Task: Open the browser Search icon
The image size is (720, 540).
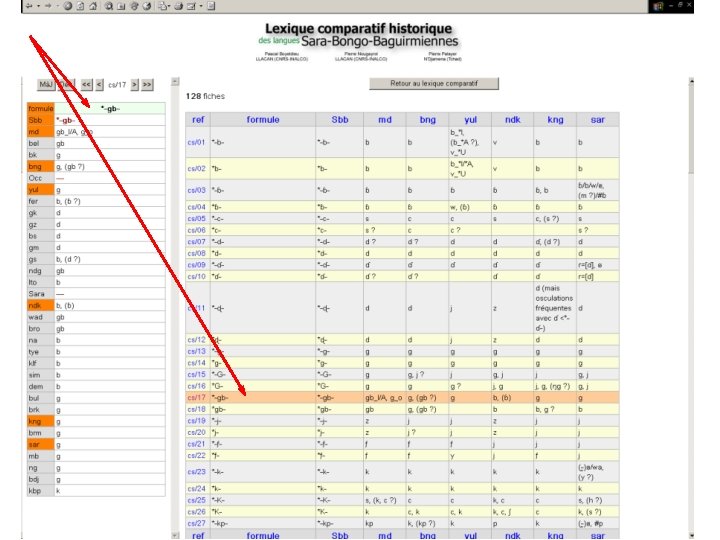Action: (108, 6)
